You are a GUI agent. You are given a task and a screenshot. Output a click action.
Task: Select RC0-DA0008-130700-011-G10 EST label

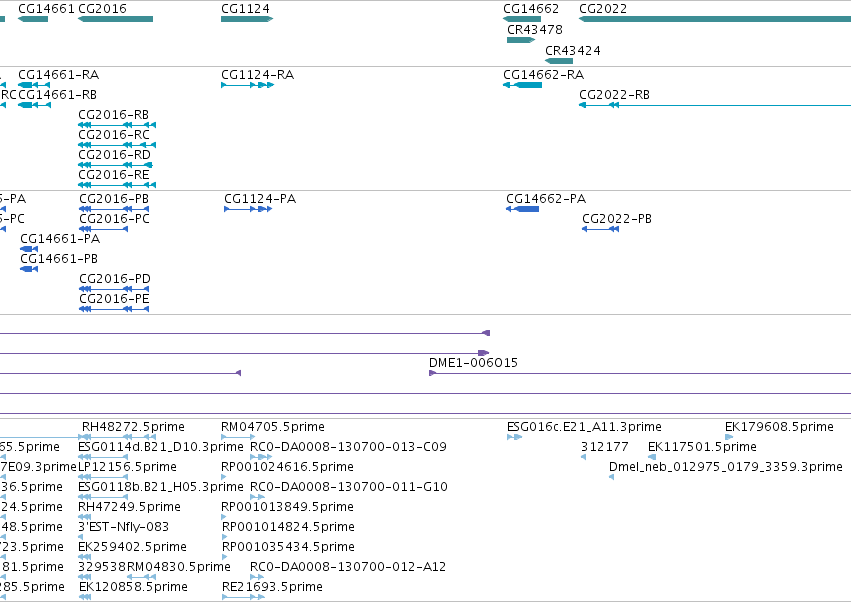[x=349, y=487]
